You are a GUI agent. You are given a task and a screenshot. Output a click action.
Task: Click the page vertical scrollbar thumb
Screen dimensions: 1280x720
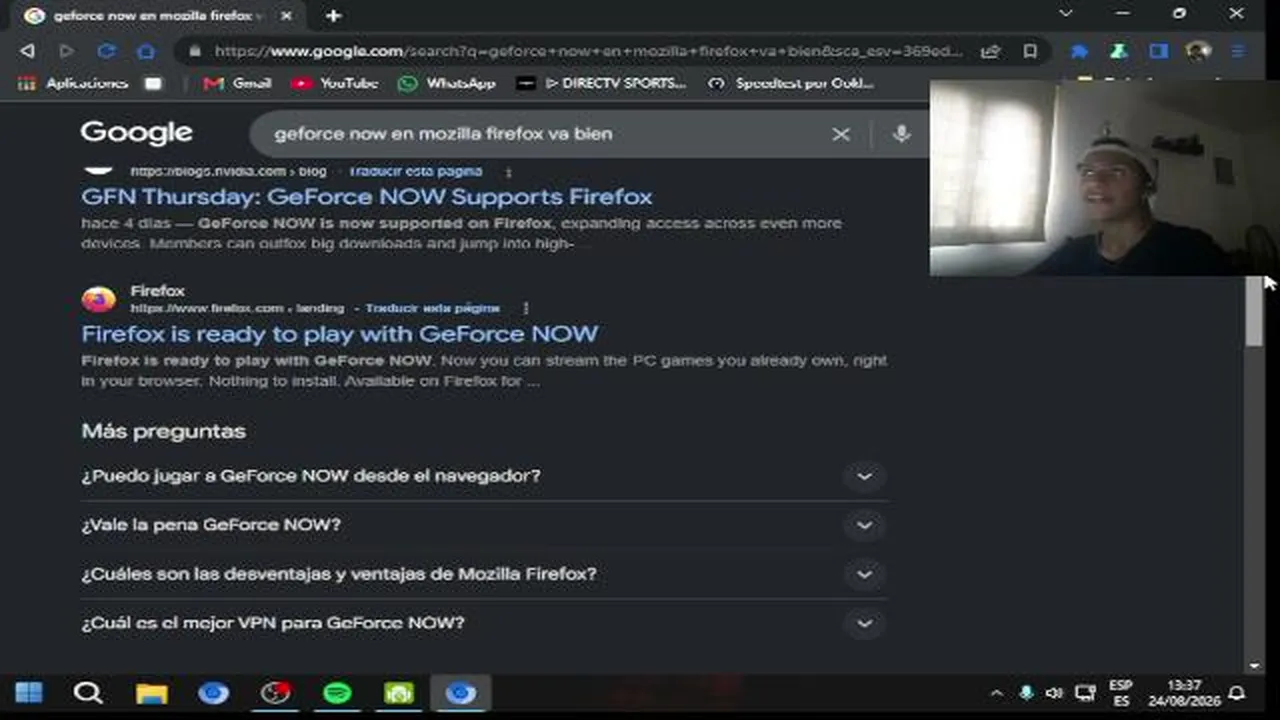[x=1255, y=310]
